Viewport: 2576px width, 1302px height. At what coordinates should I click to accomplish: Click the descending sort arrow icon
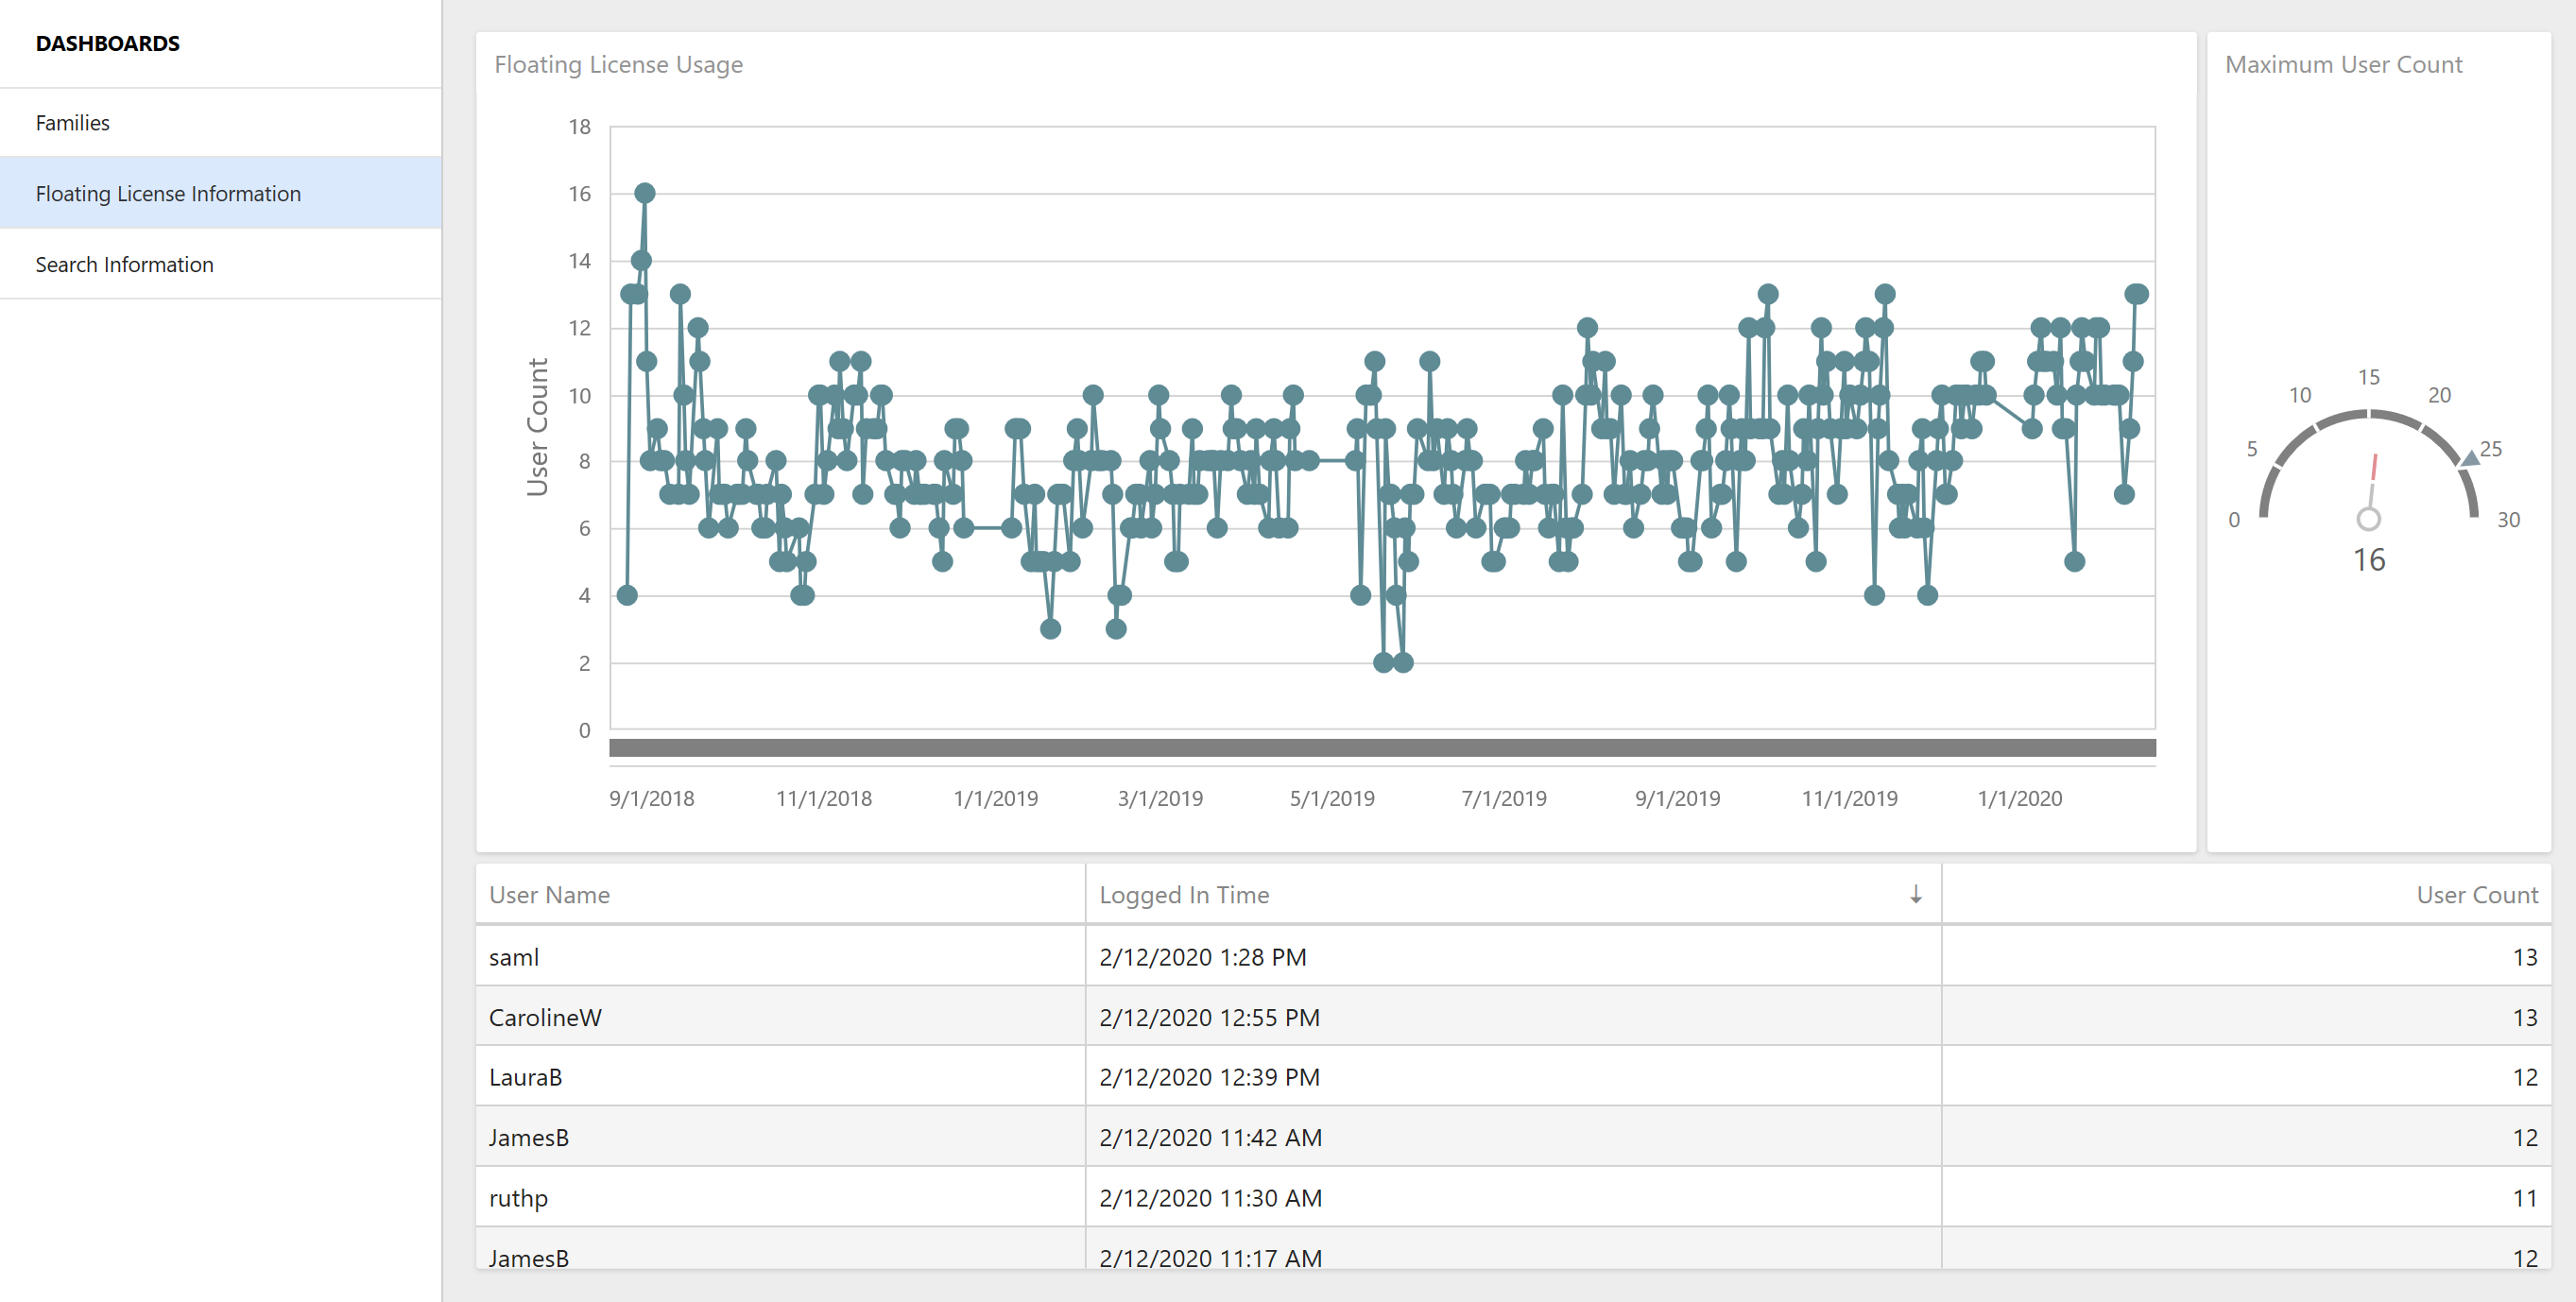pos(1915,895)
